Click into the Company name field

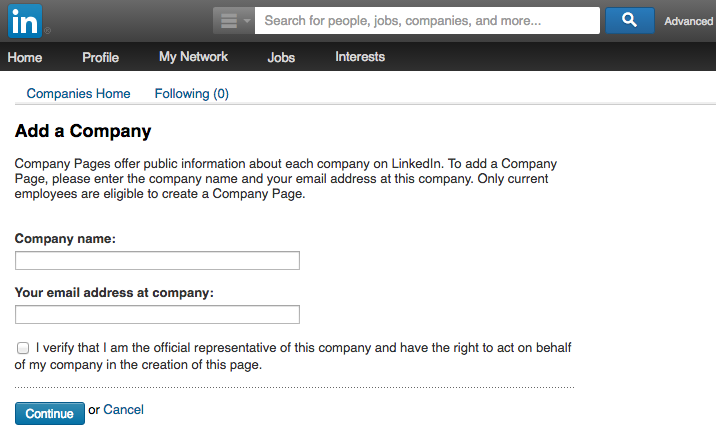click(x=157, y=260)
